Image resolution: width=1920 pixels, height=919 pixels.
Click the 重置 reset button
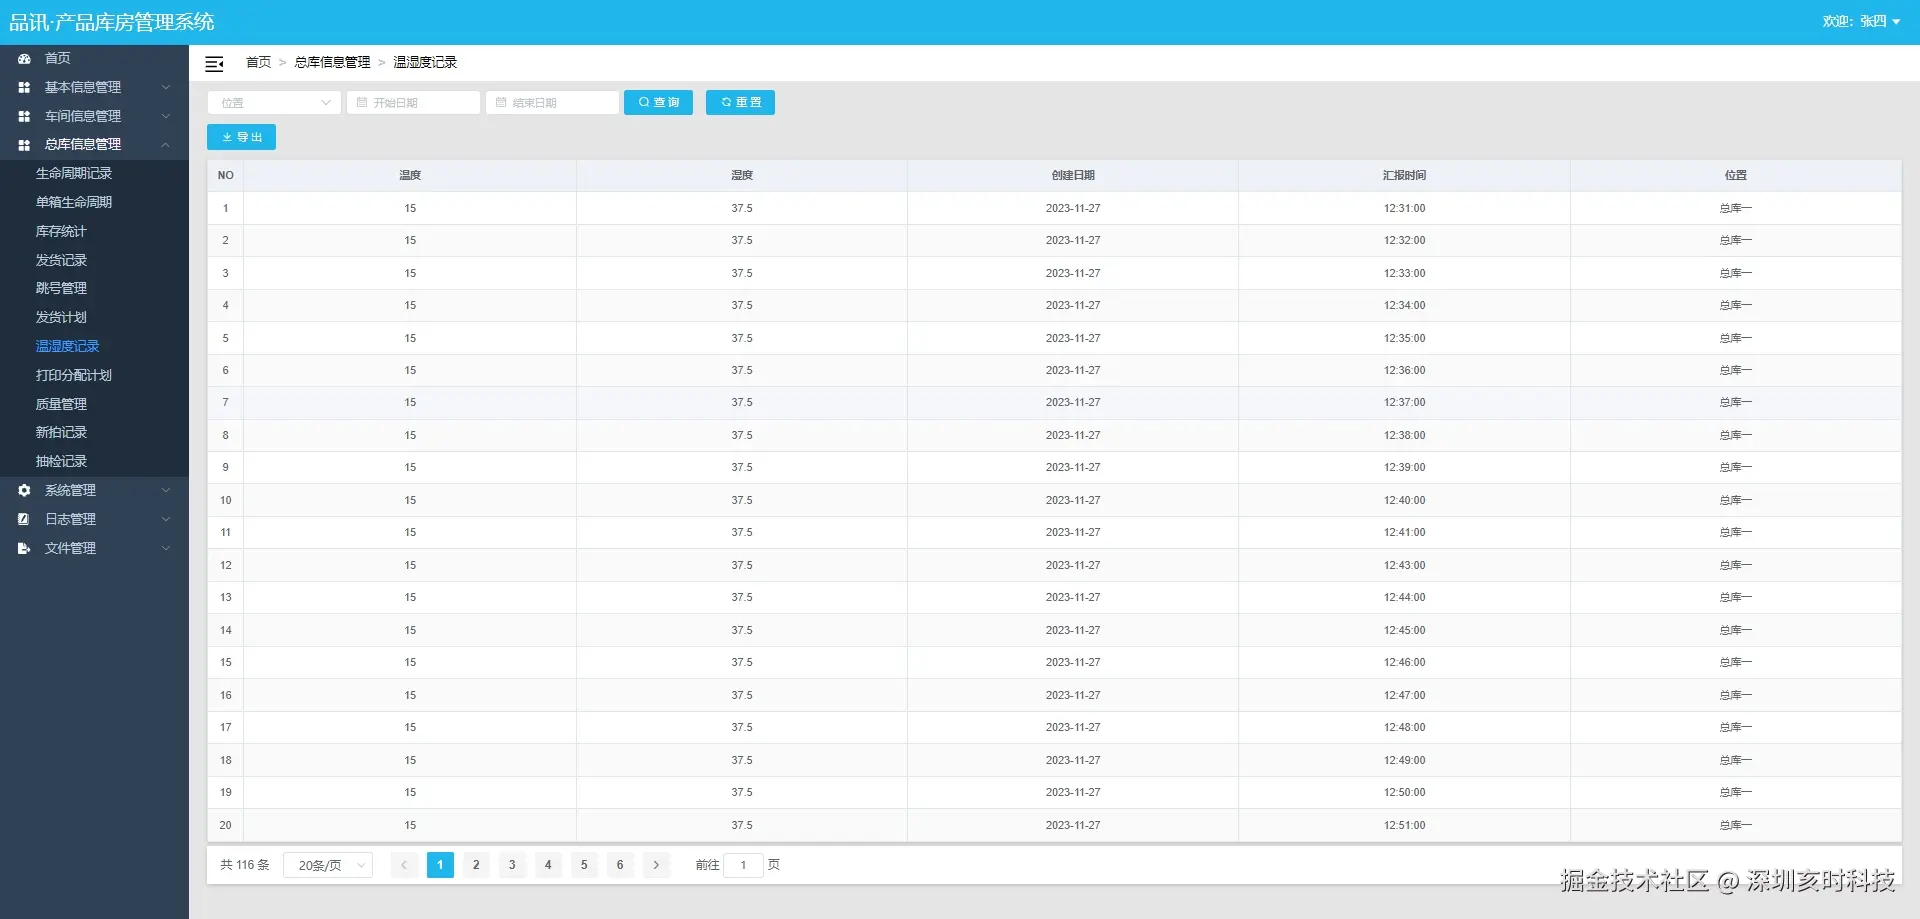point(740,103)
